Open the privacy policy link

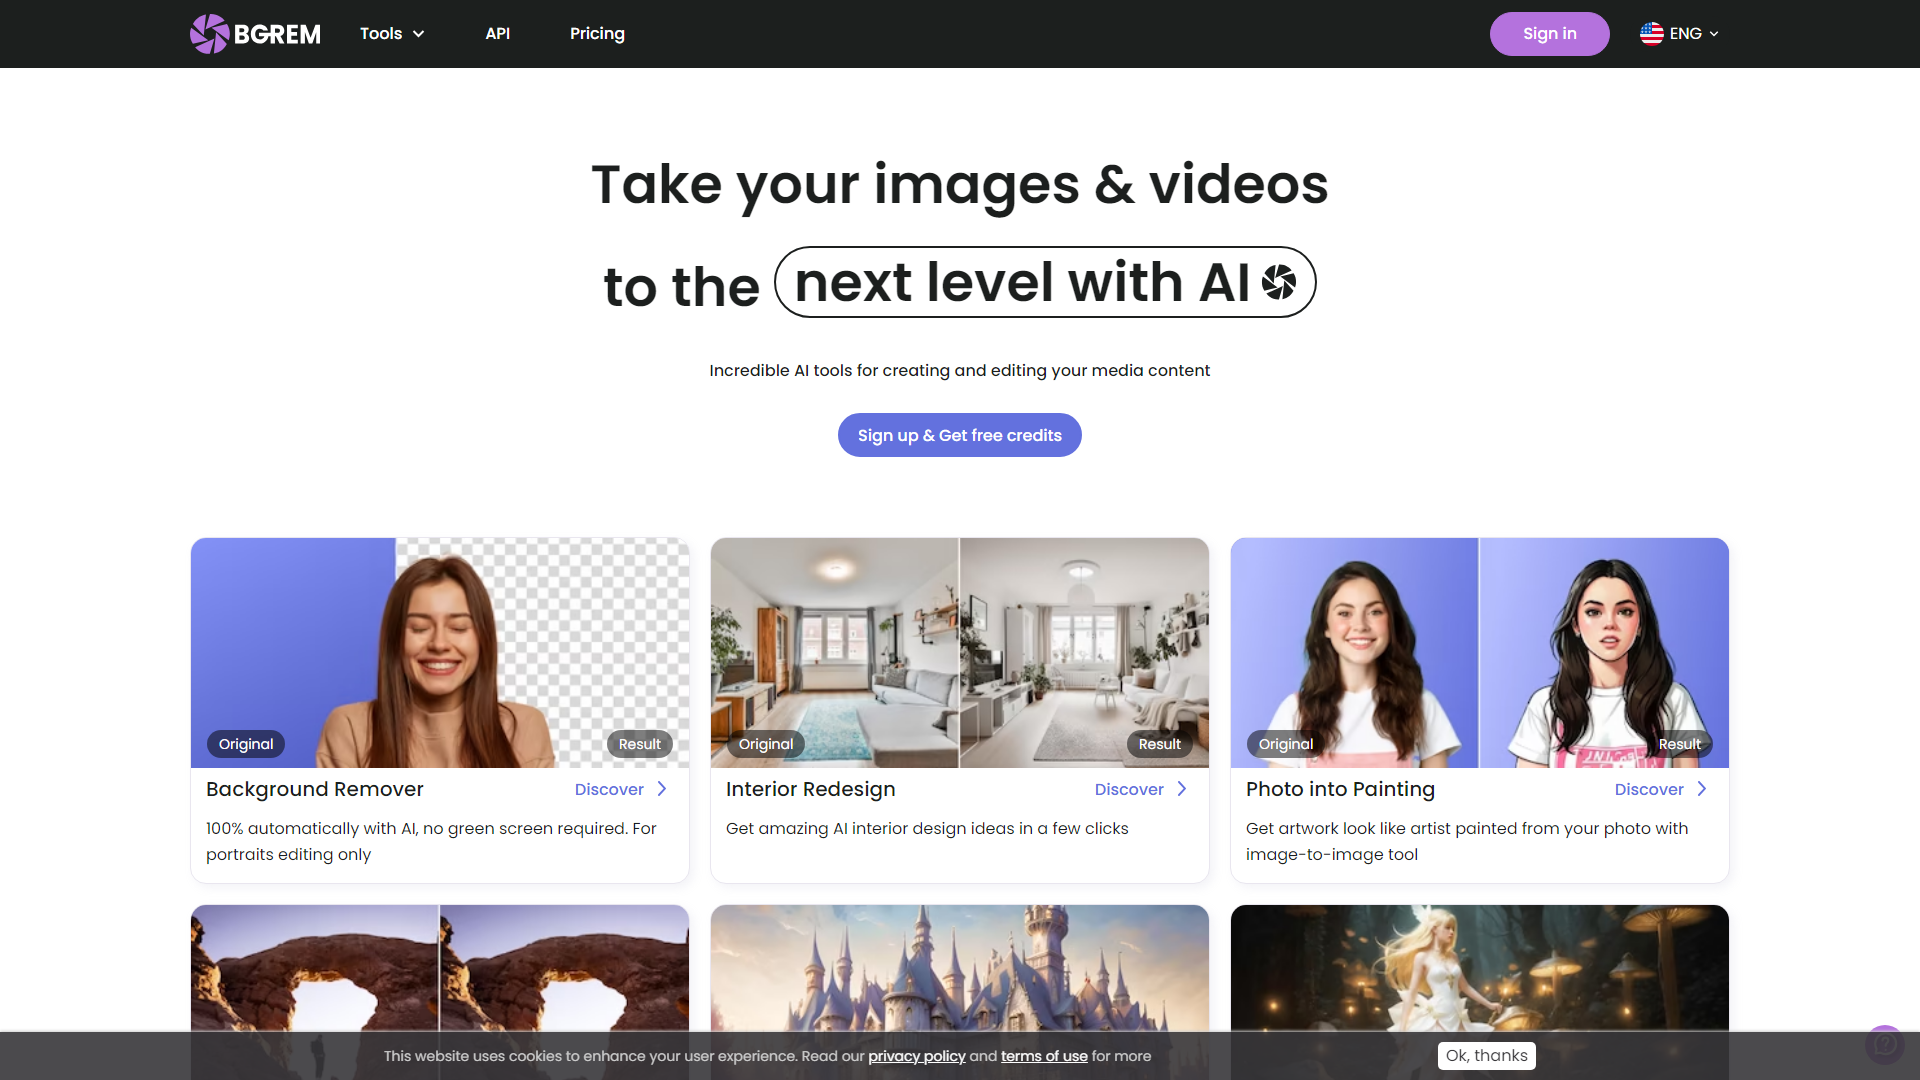point(917,1057)
